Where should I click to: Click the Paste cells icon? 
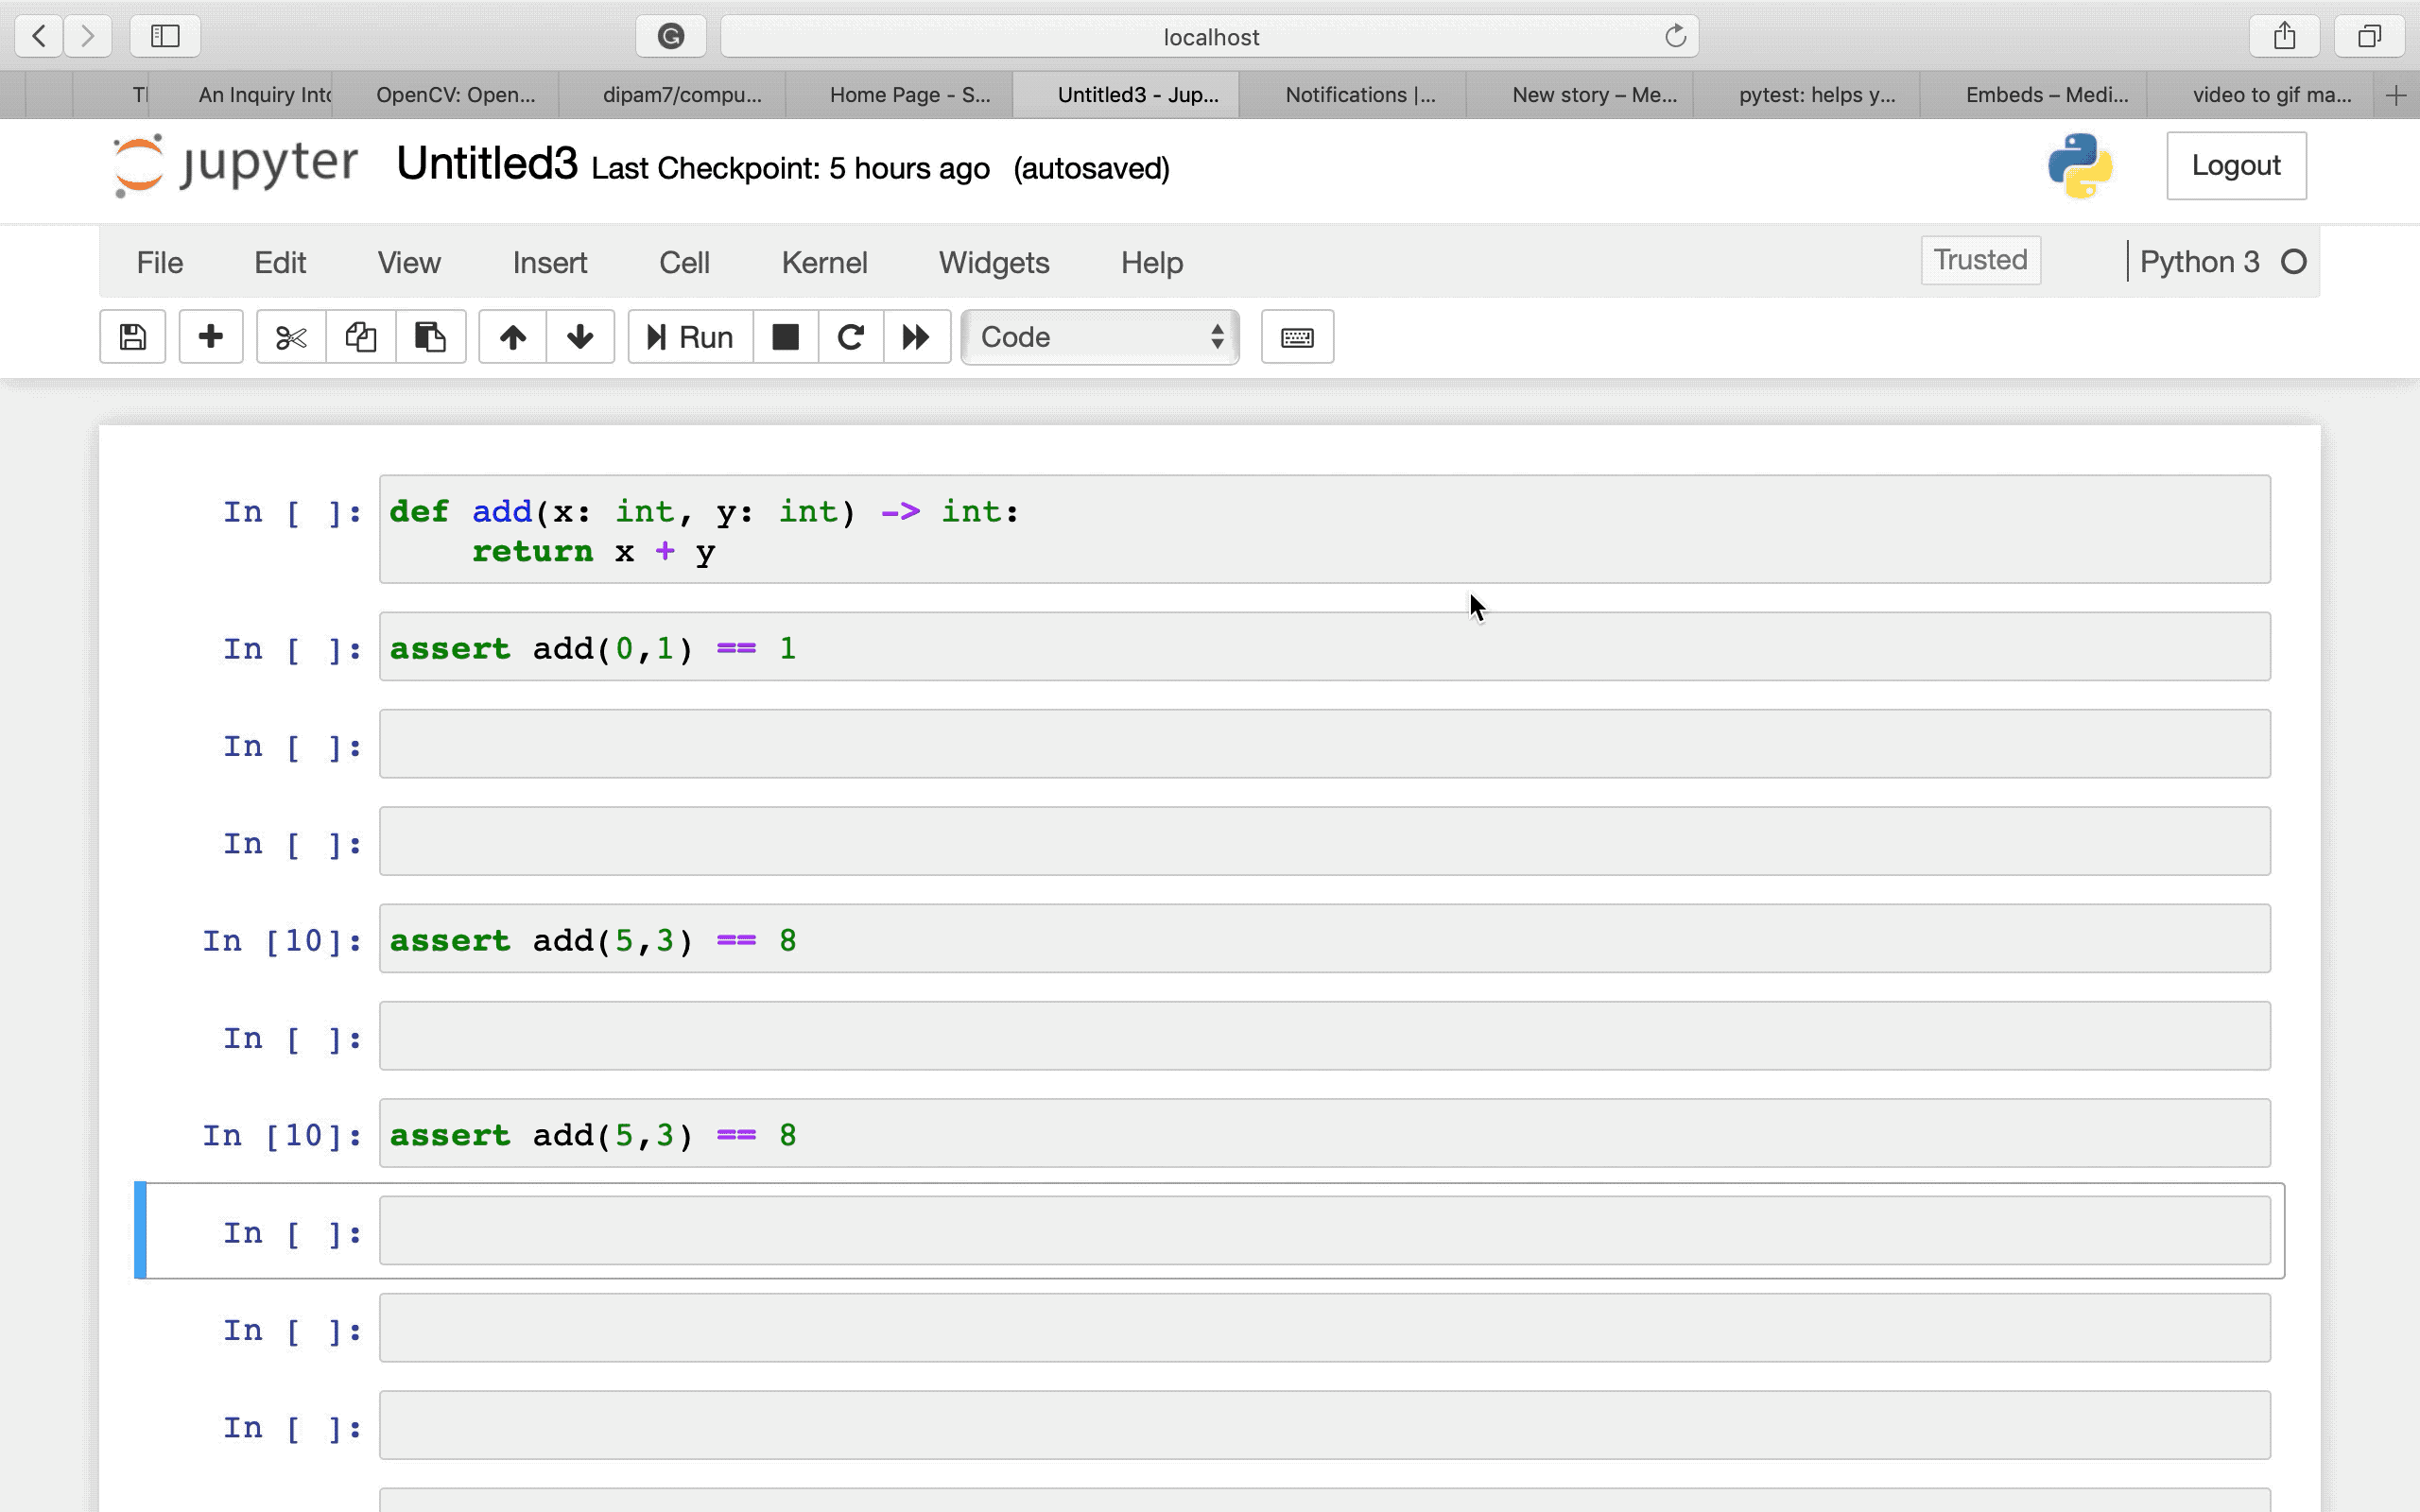click(x=428, y=336)
